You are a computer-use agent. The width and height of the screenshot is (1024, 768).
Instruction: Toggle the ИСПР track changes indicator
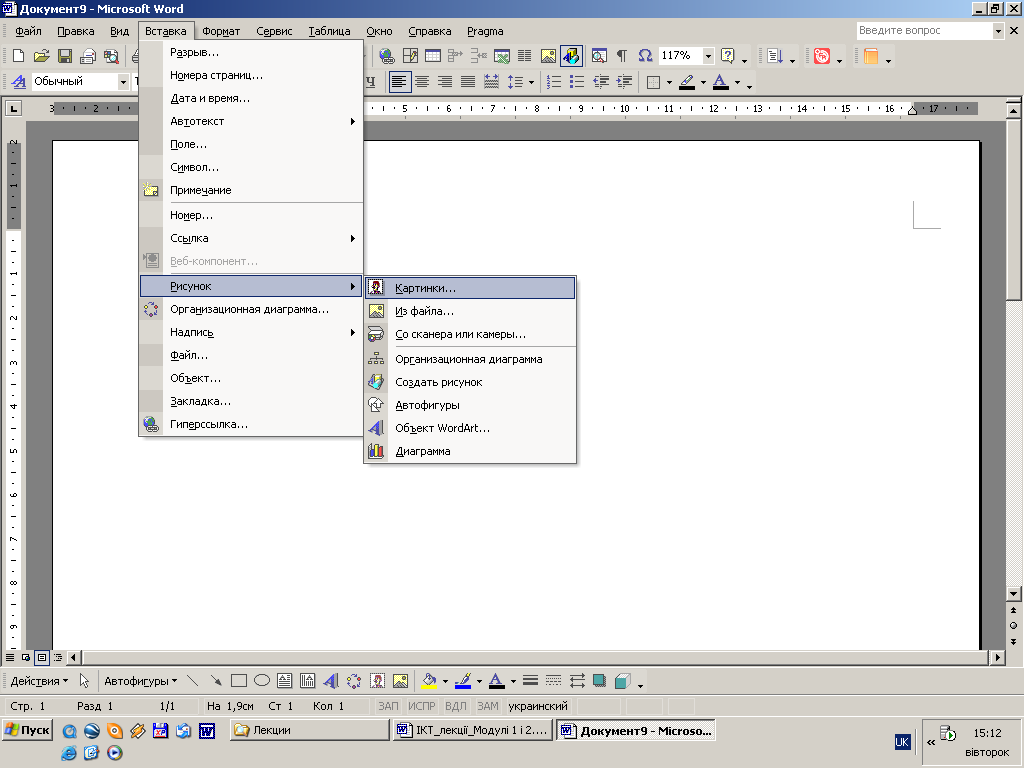pyautogui.click(x=421, y=706)
